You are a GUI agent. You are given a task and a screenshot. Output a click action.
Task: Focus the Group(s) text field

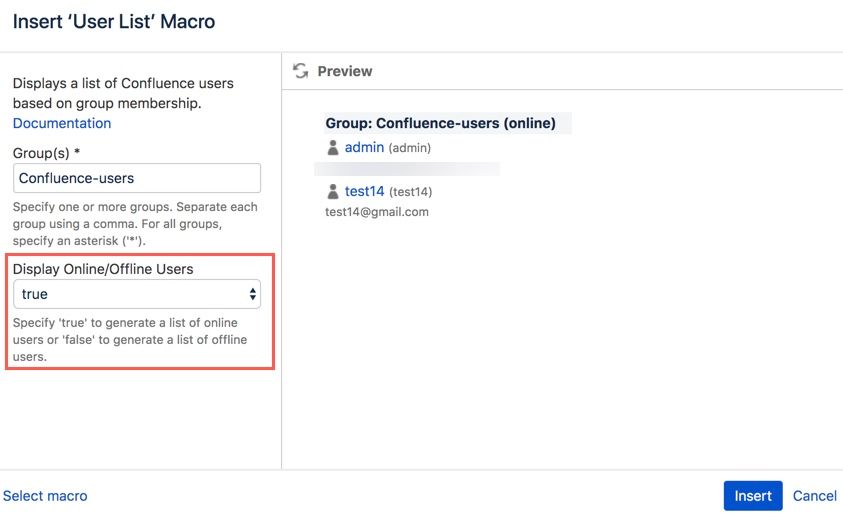pos(137,178)
